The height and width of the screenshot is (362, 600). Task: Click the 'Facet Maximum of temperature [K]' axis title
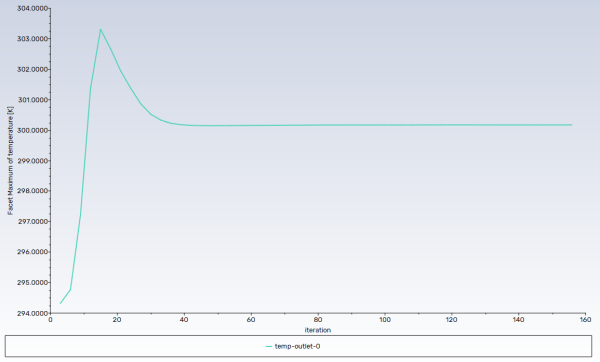pyautogui.click(x=10, y=160)
